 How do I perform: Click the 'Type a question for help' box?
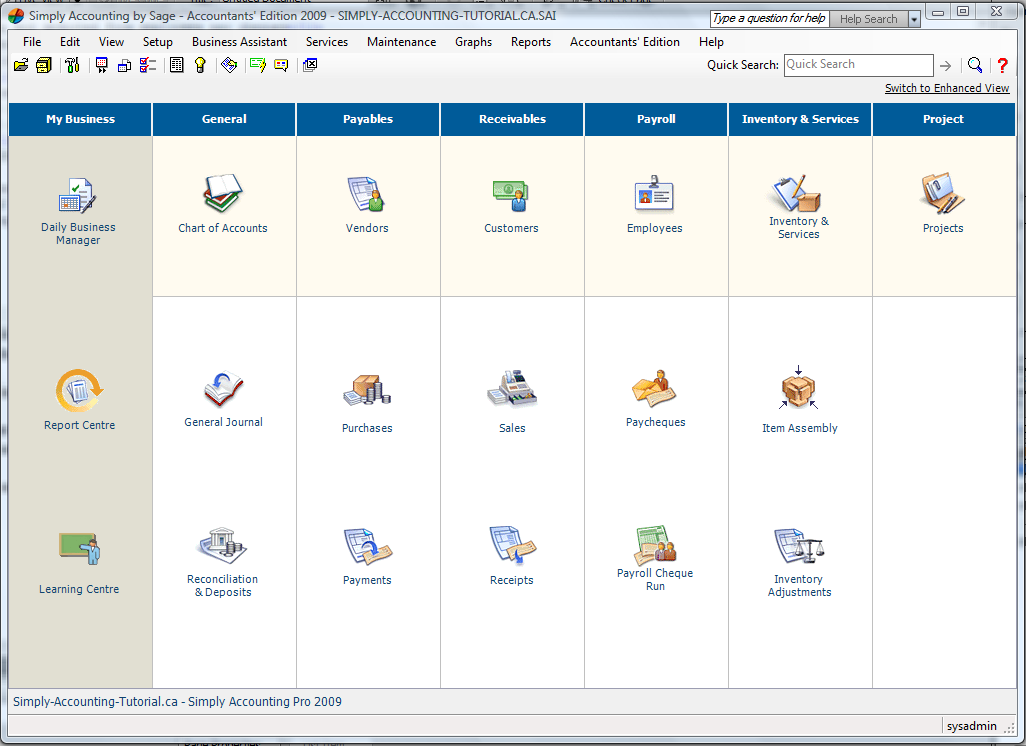click(770, 18)
